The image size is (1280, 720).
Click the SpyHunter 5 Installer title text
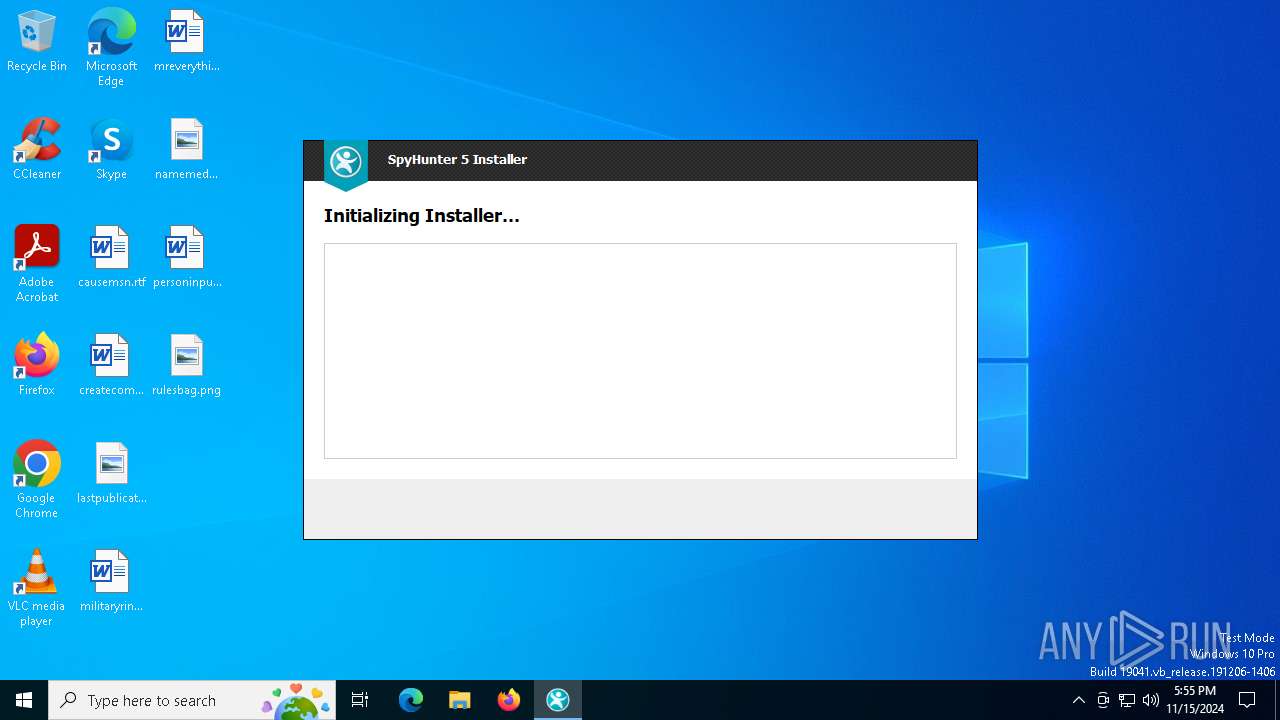click(457, 160)
